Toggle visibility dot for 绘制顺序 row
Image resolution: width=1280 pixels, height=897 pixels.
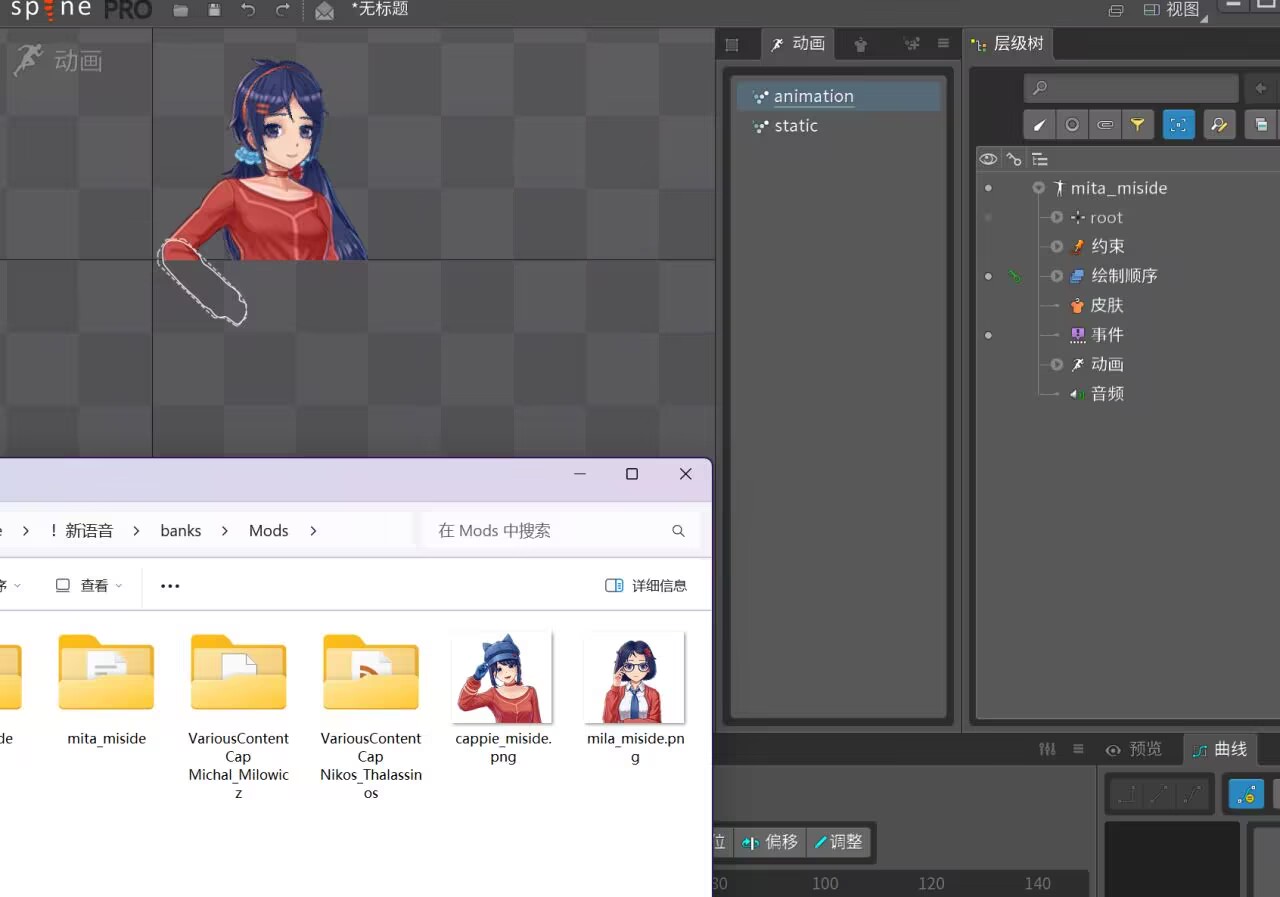pos(989,276)
